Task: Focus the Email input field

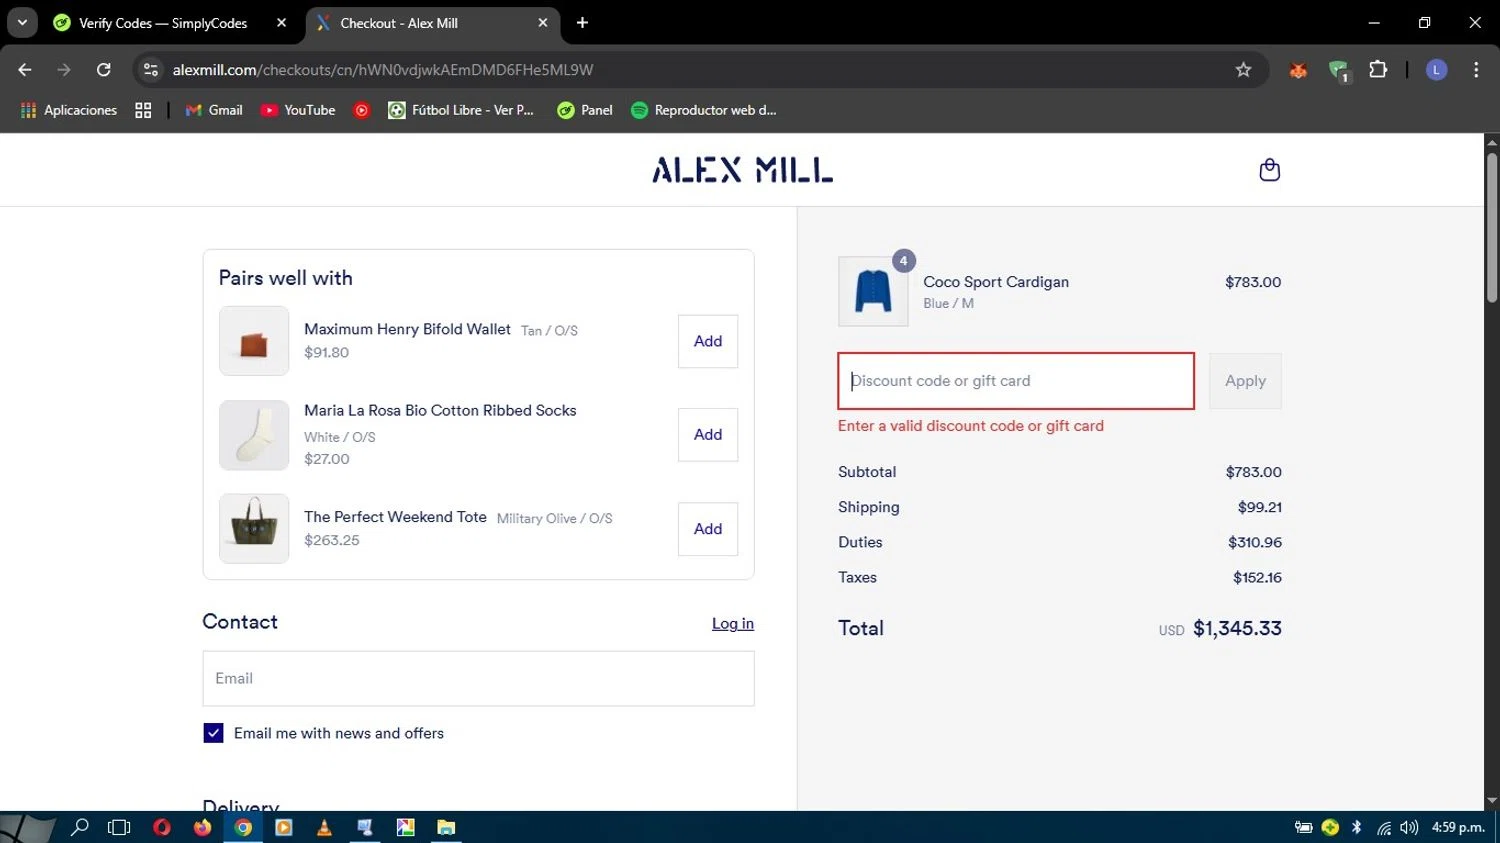Action: 478,678
